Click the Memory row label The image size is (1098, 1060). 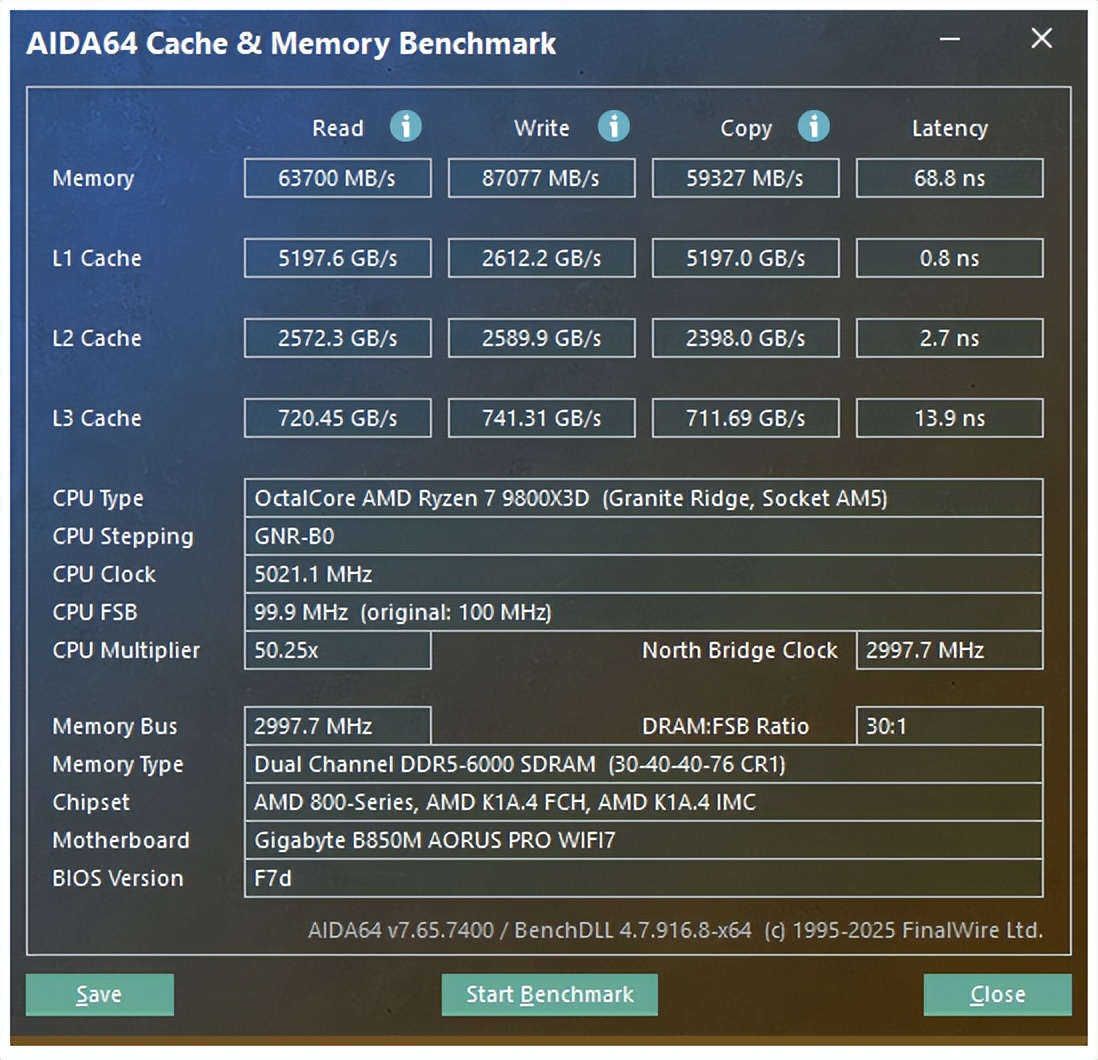point(93,179)
